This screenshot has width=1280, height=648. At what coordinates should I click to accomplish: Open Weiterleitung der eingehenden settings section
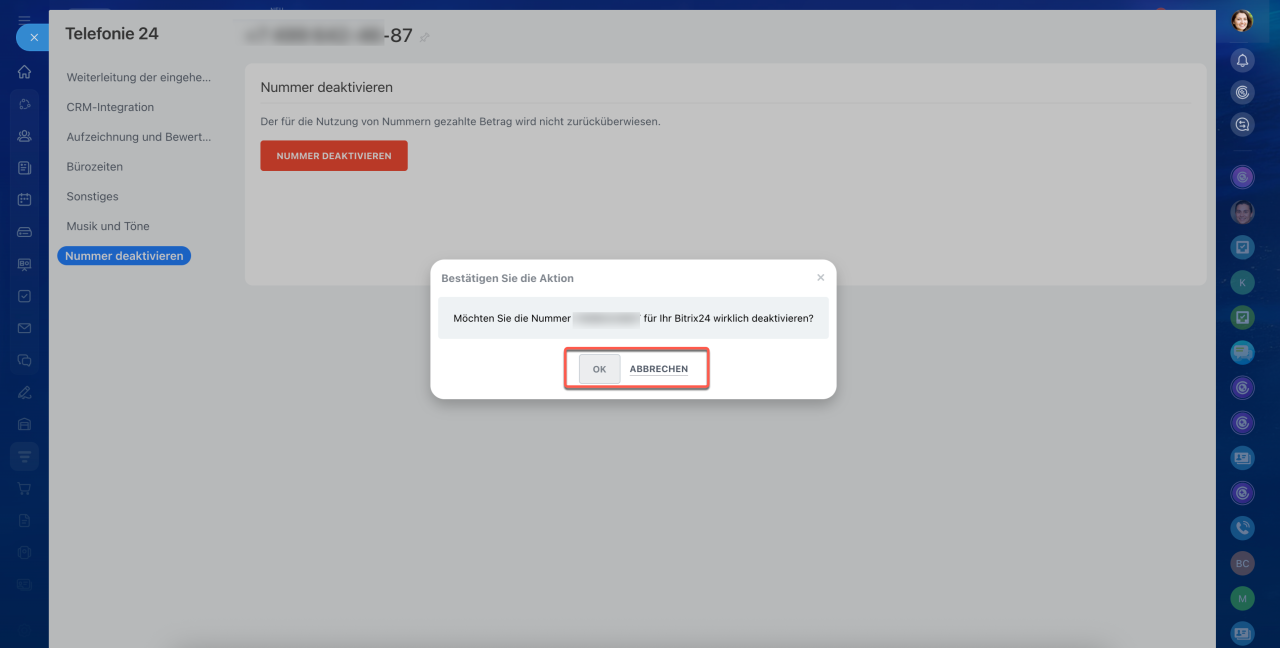[139, 77]
